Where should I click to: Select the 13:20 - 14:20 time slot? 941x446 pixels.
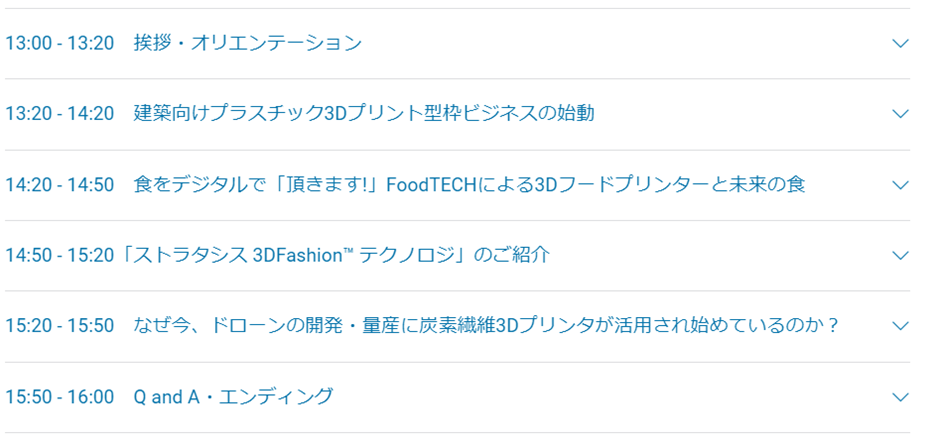click(x=59, y=113)
